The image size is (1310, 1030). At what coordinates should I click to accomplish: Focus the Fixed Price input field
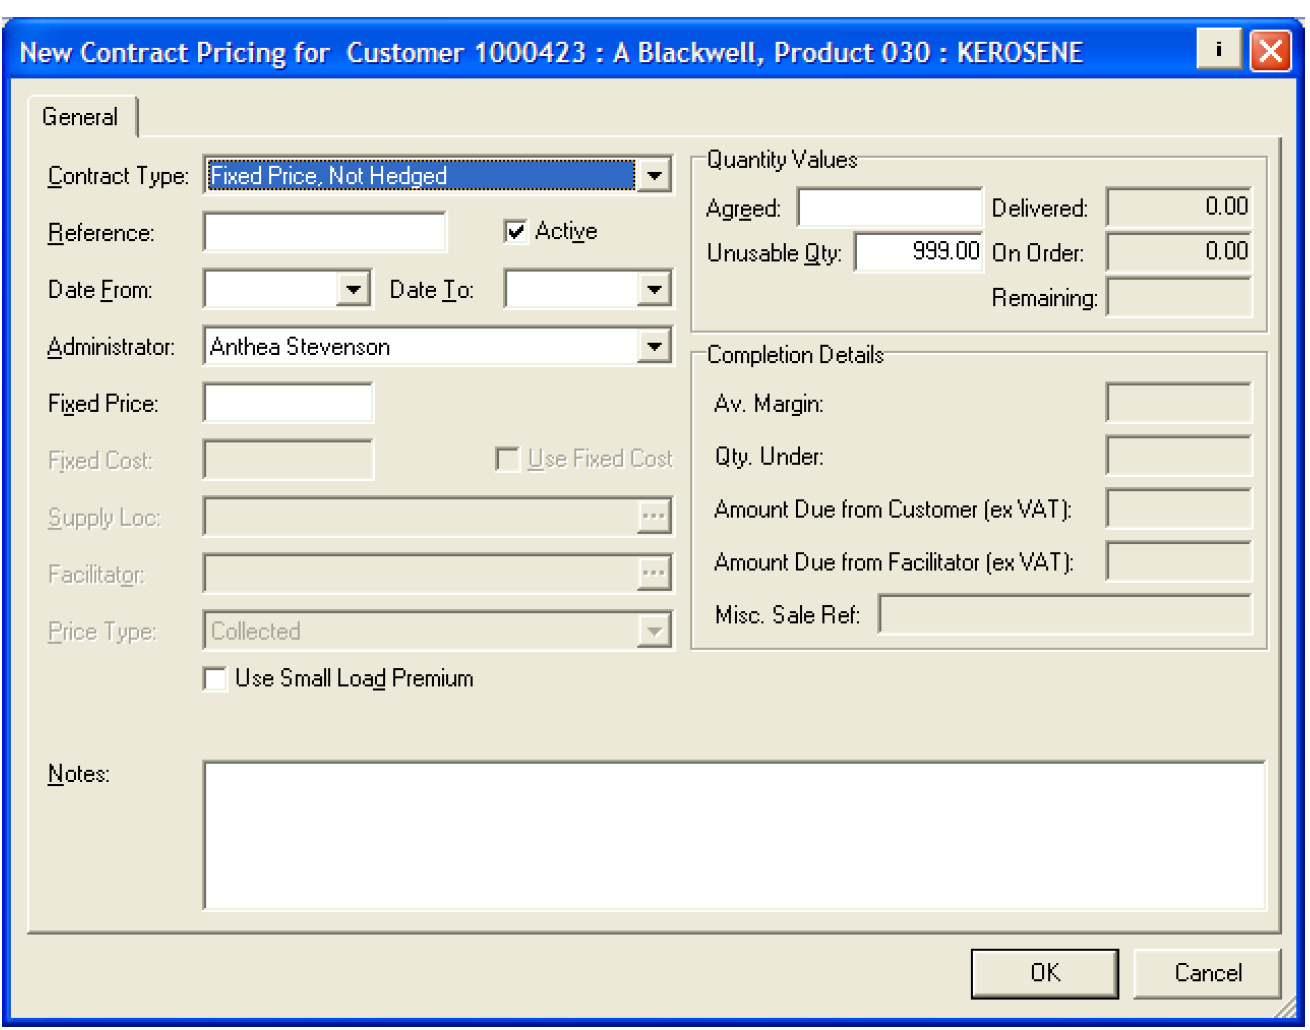pyautogui.click(x=288, y=404)
